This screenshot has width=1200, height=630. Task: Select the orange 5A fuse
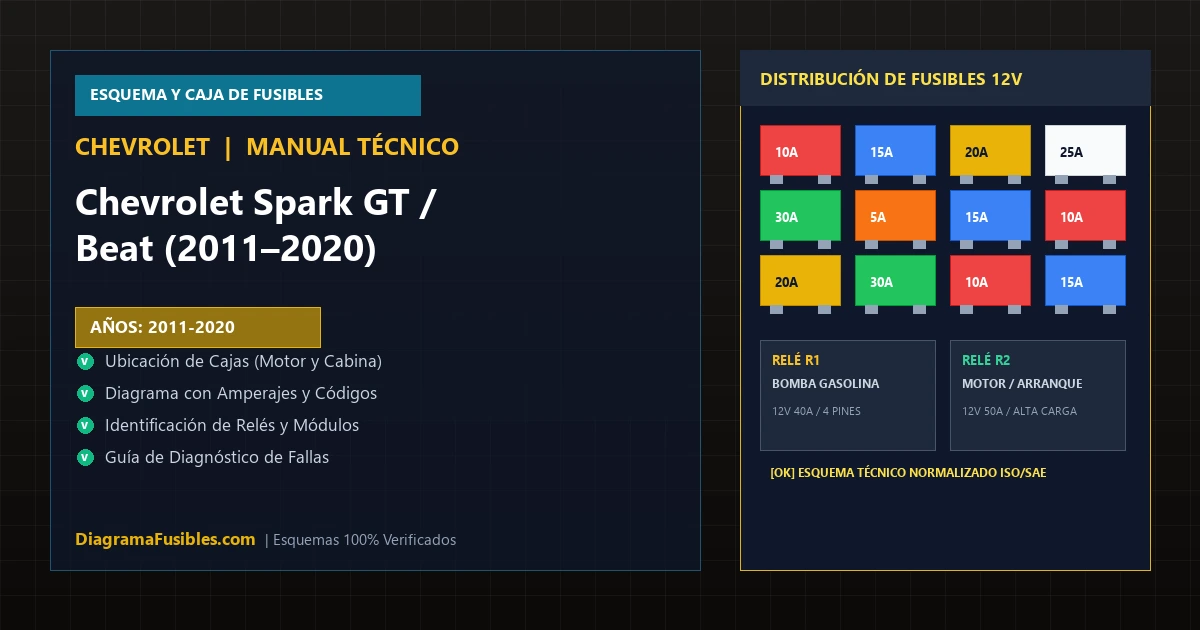click(x=895, y=216)
